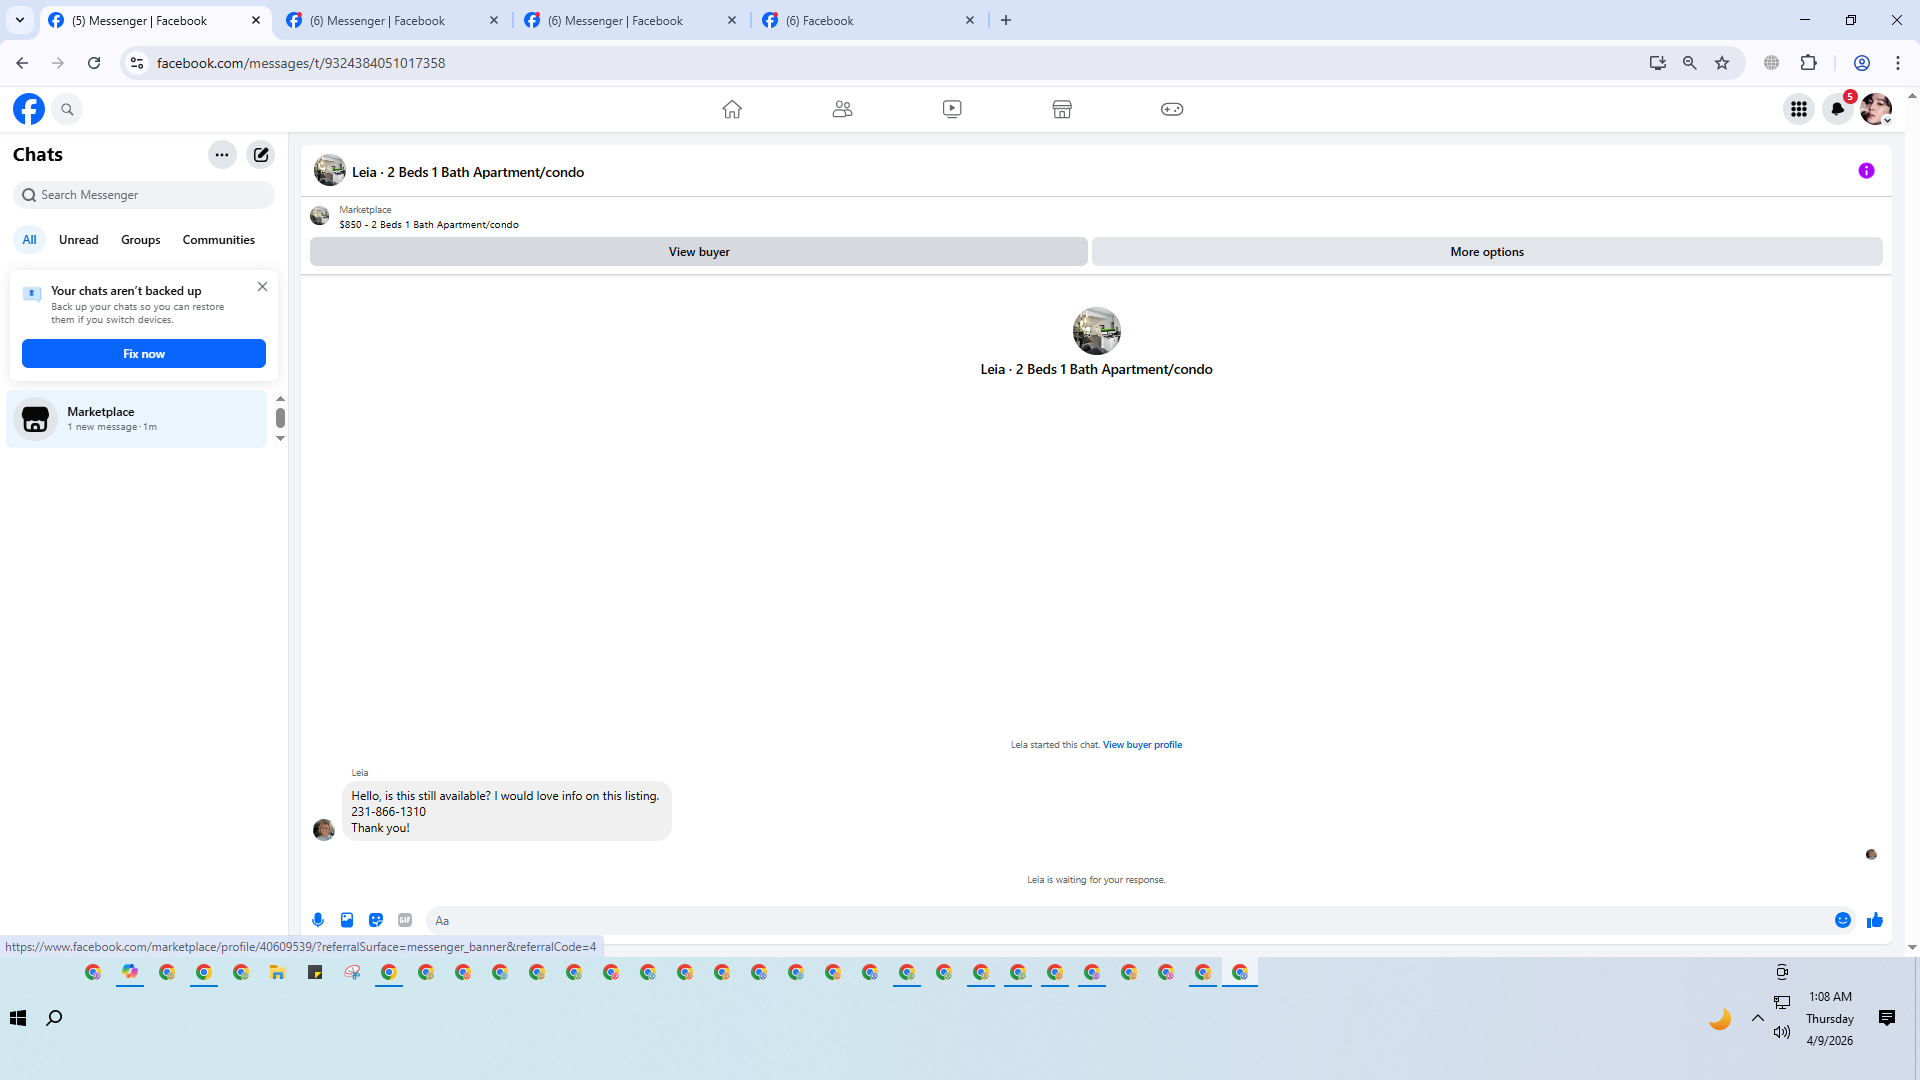Open the account profile menu avatar
The height and width of the screenshot is (1080, 1920).
click(x=1876, y=109)
